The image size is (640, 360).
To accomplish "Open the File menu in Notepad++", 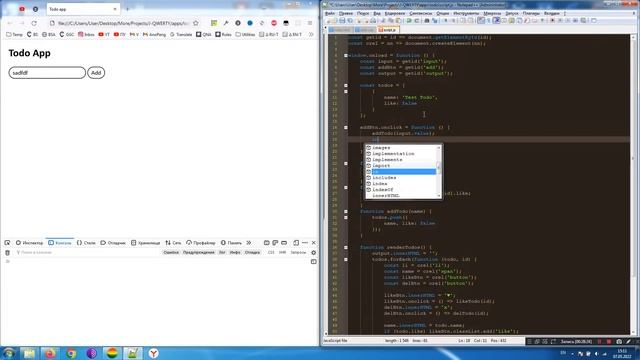I will pos(330,13).
